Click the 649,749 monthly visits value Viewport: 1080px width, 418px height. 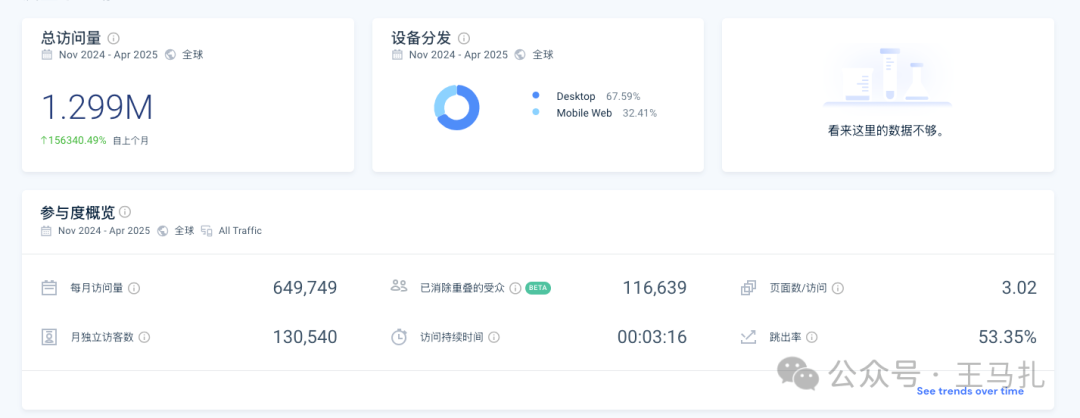point(305,288)
